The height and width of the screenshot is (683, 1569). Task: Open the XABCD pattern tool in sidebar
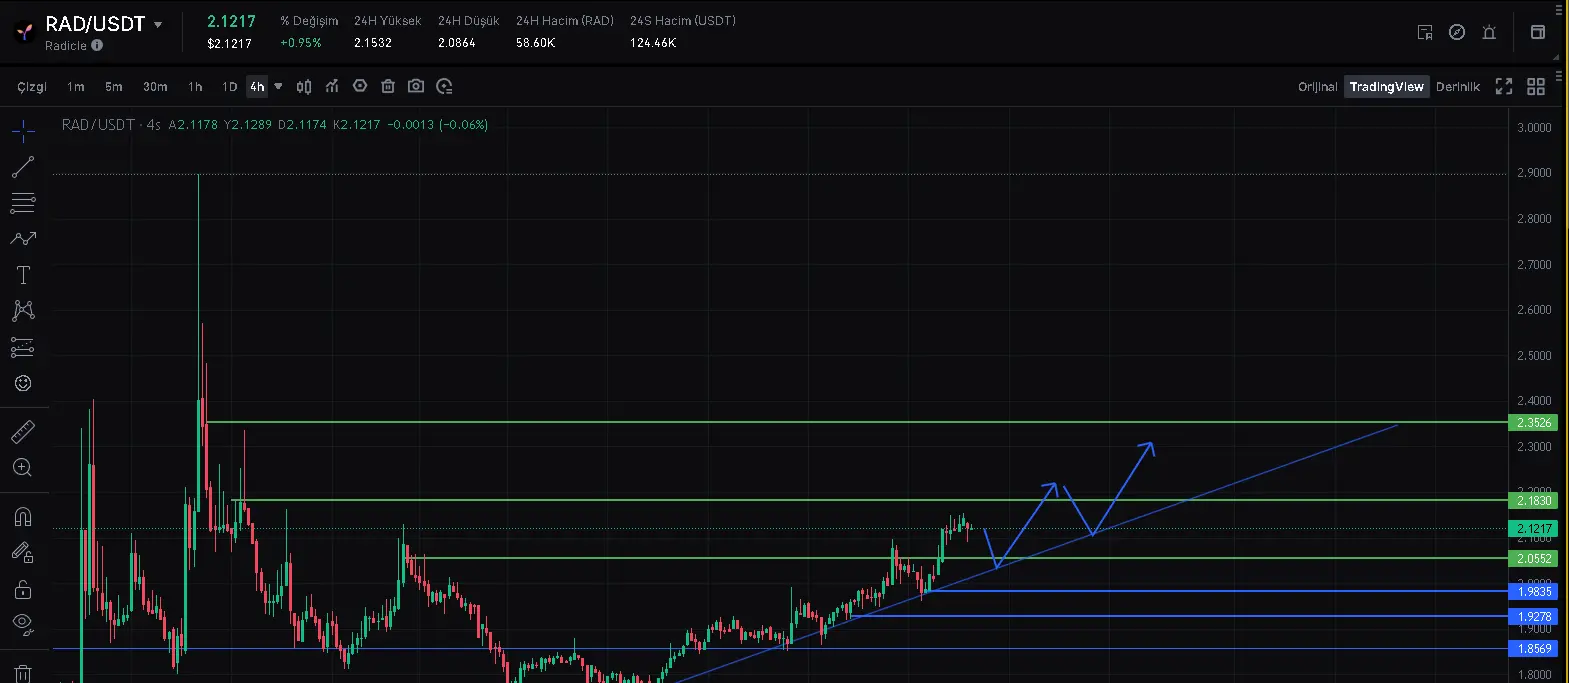coord(23,311)
